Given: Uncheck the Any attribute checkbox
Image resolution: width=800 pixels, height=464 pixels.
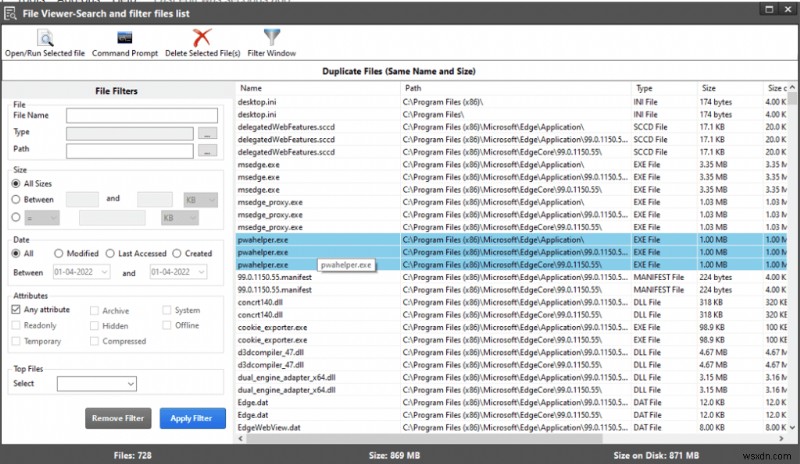Looking at the screenshot, I should (16, 309).
